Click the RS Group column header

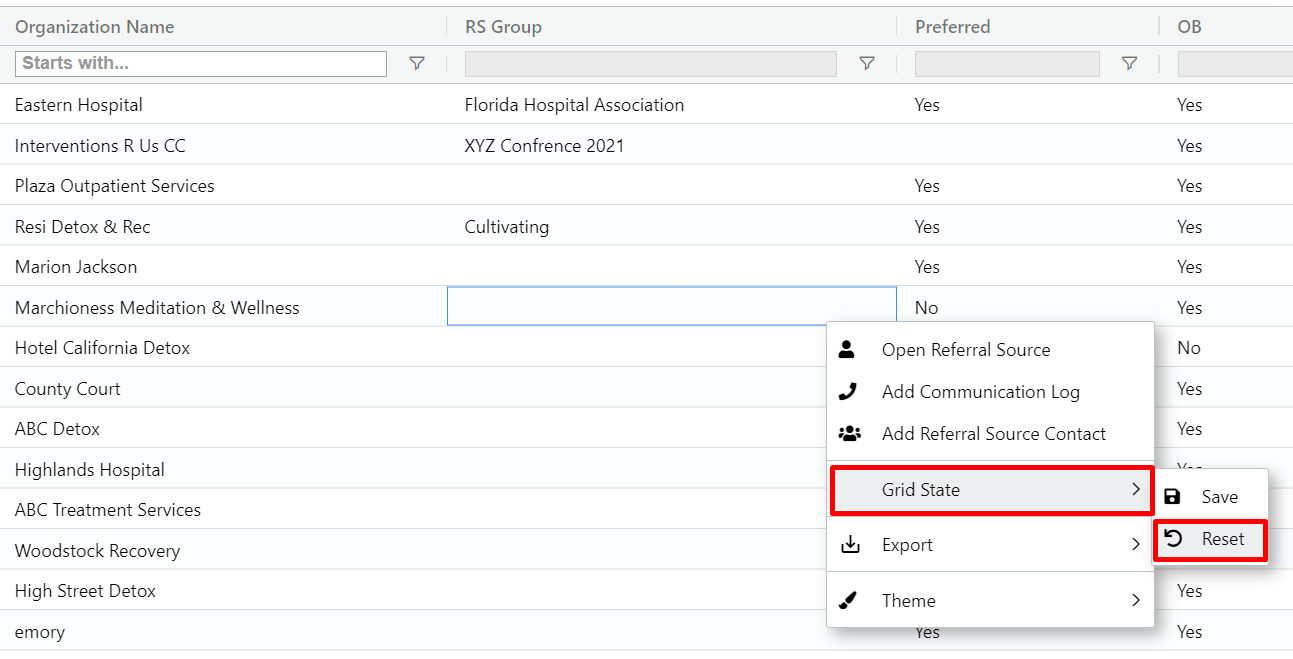503,27
